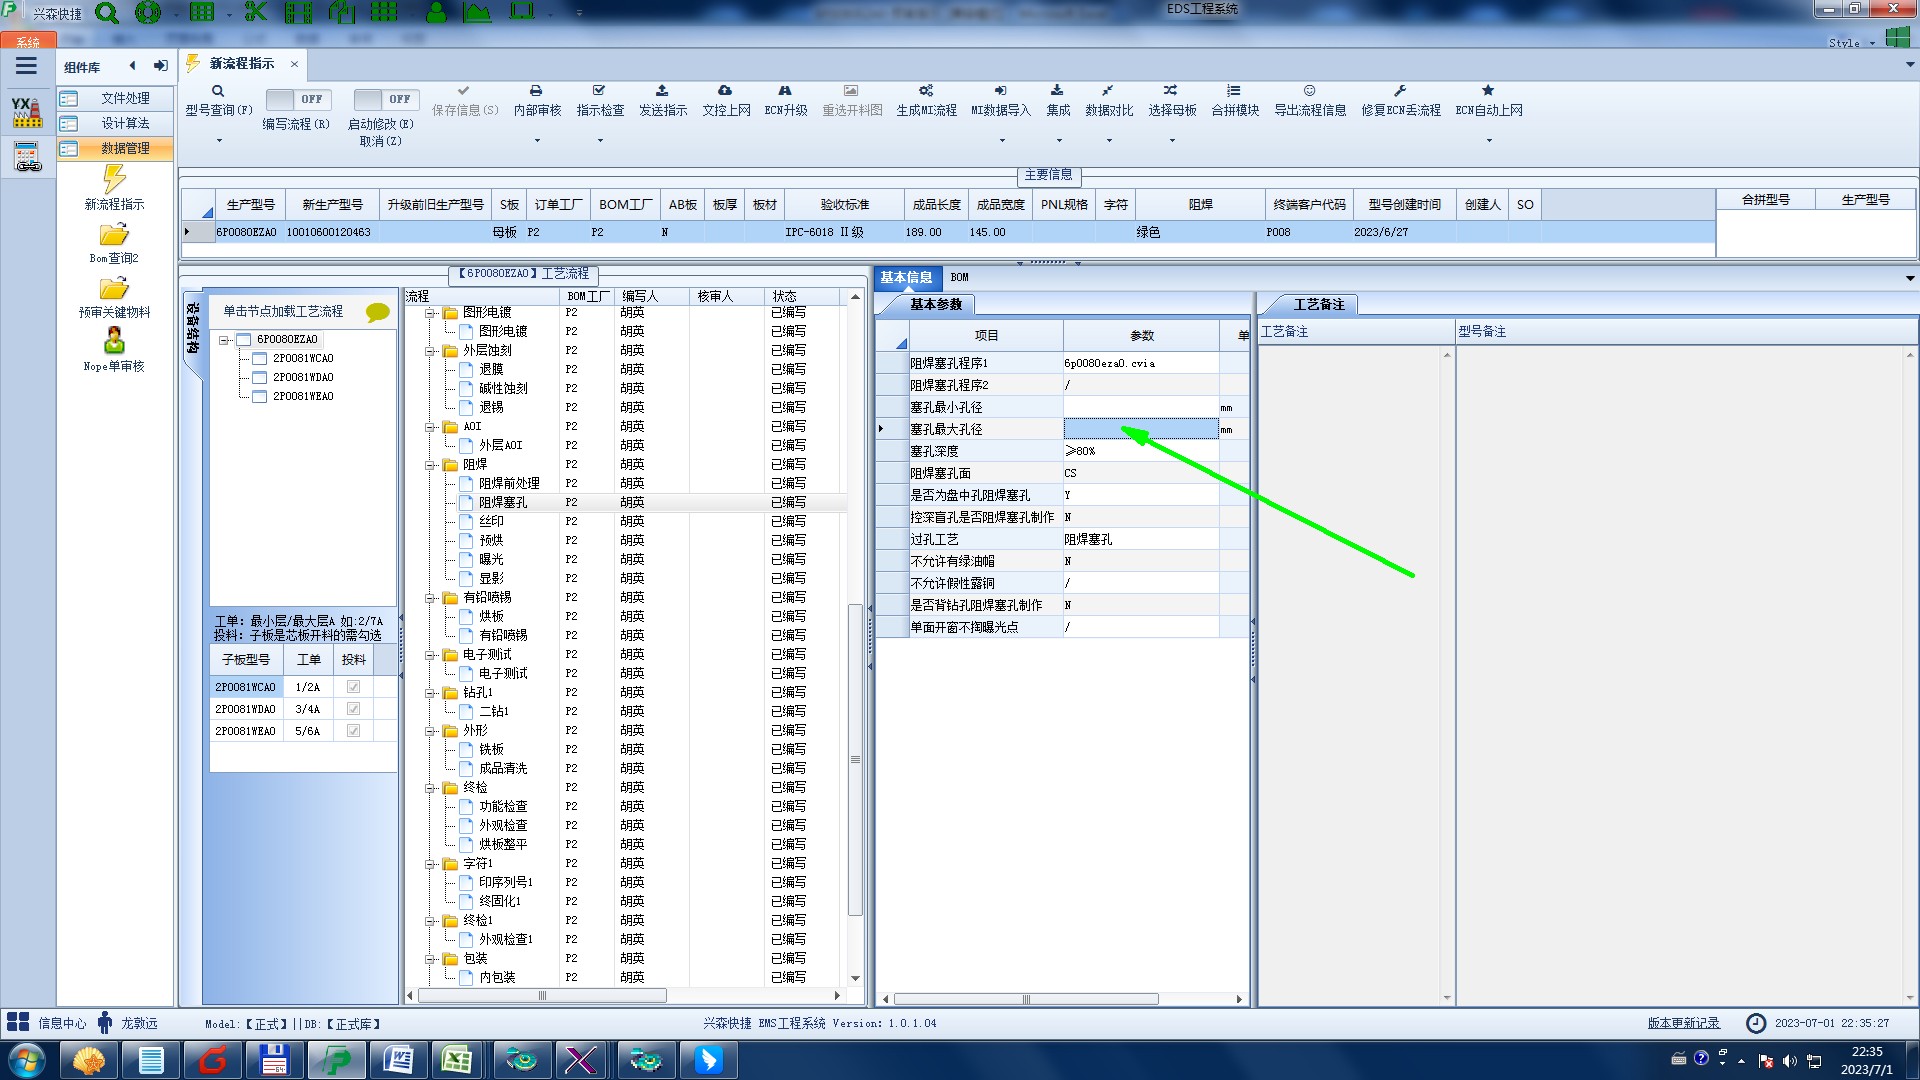
Task: Click the 信息中心 status bar button
Action: 47,1023
